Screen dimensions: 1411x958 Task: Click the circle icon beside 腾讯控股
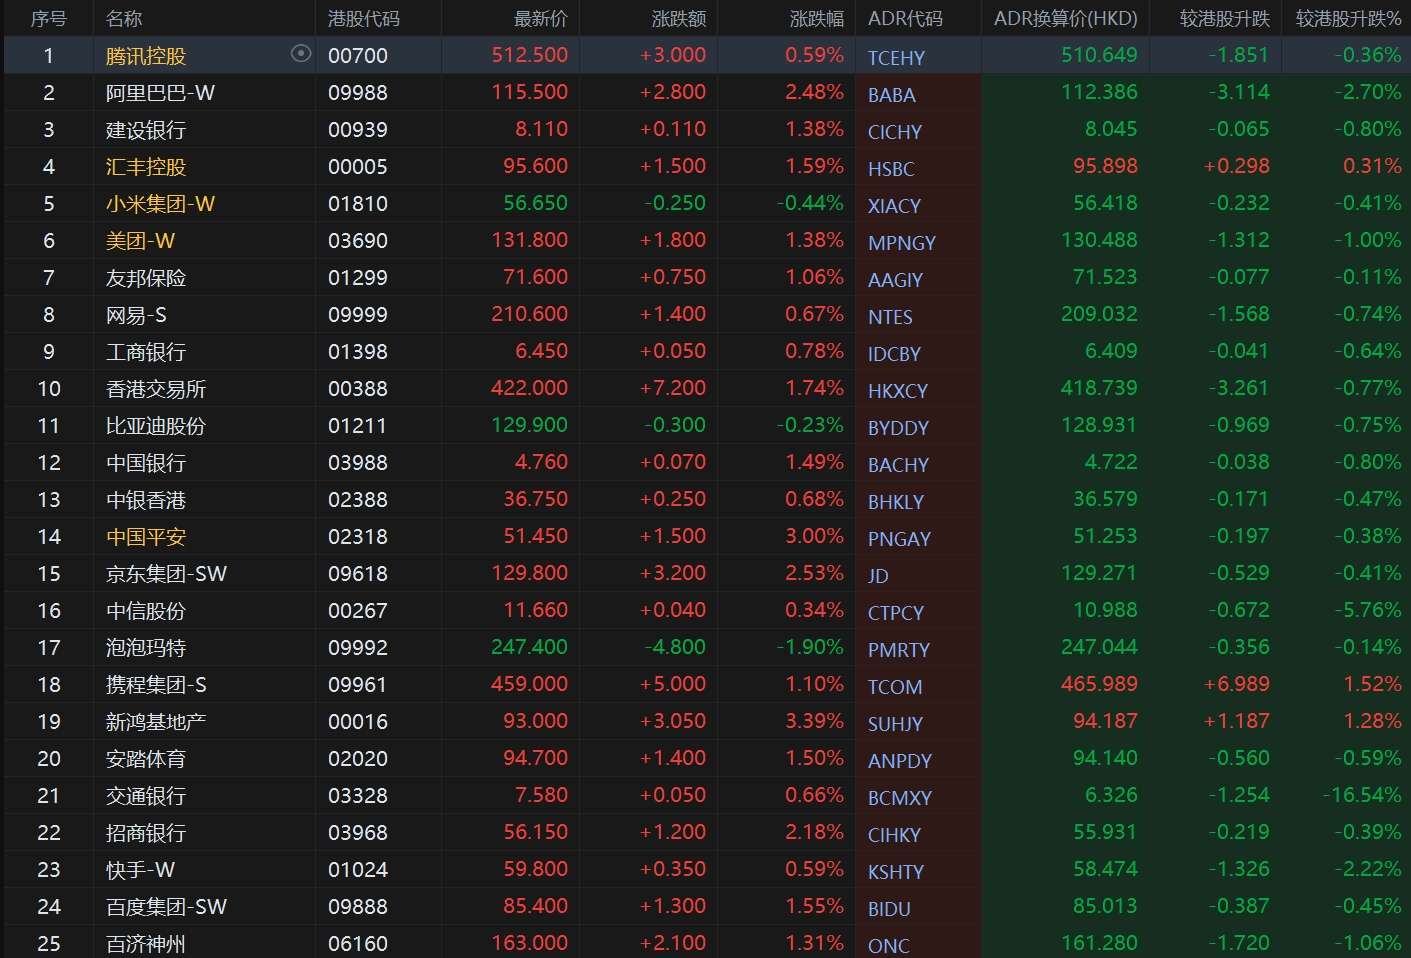pos(301,54)
